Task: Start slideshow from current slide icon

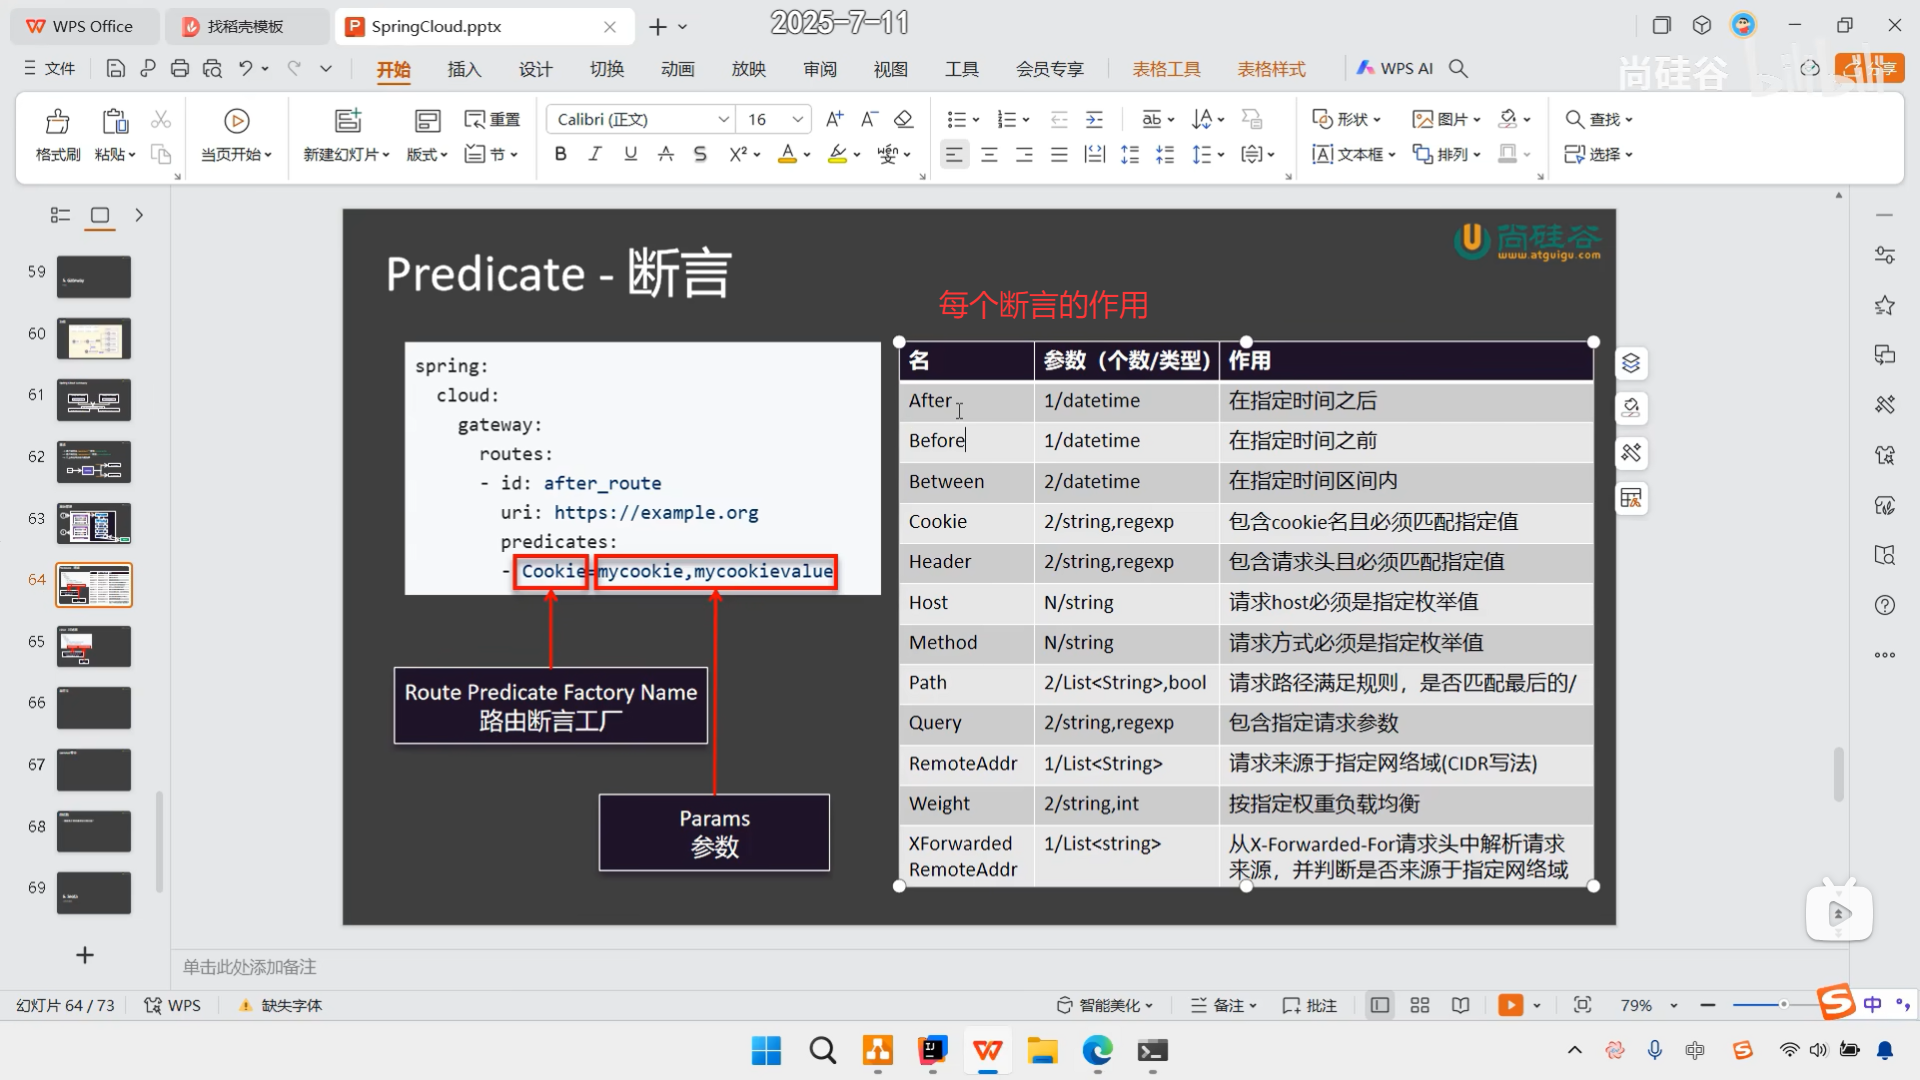Action: pyautogui.click(x=236, y=122)
